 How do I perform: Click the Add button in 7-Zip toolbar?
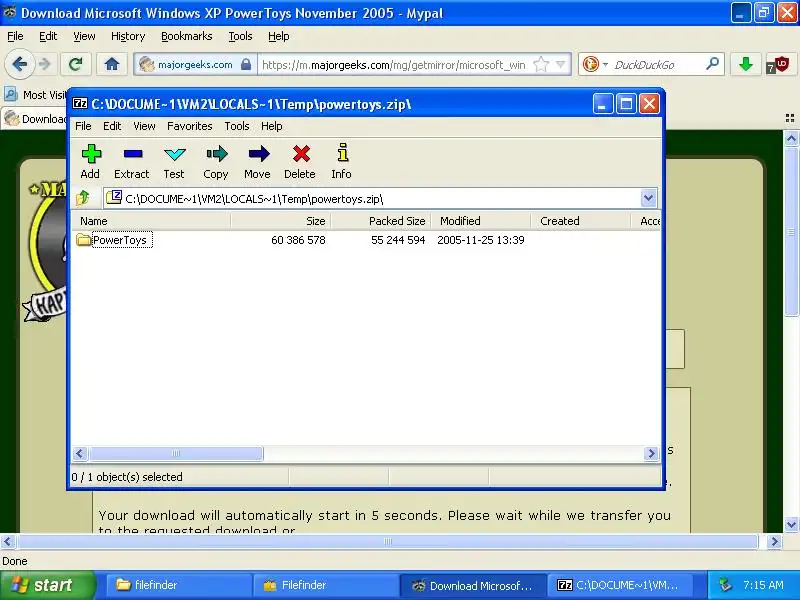(x=91, y=161)
